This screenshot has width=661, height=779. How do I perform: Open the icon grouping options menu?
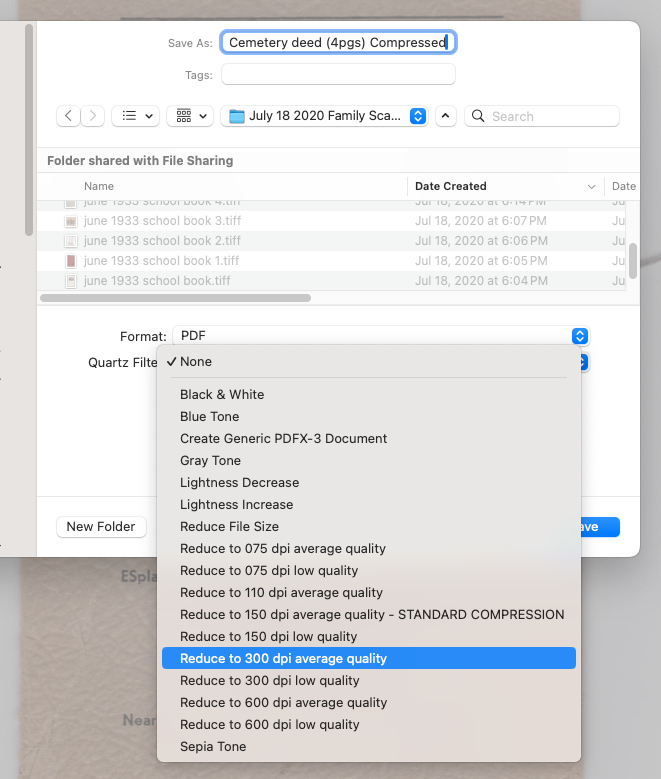coord(190,116)
